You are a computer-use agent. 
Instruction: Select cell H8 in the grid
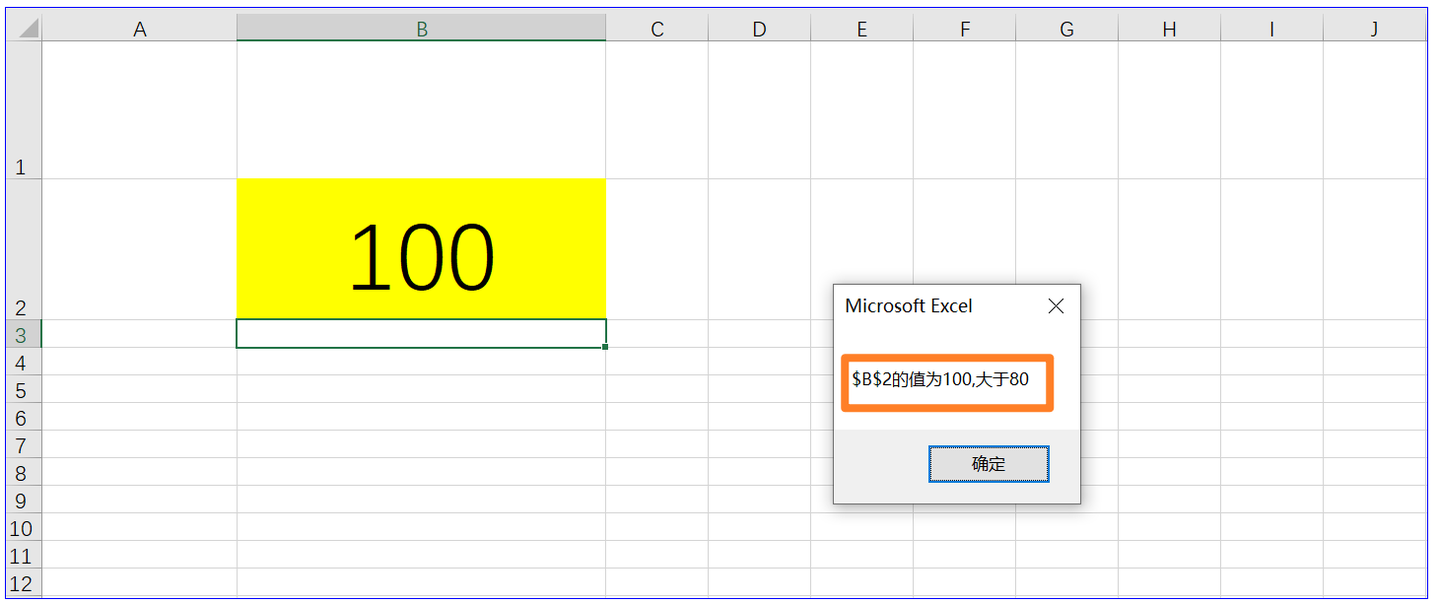click(1169, 473)
